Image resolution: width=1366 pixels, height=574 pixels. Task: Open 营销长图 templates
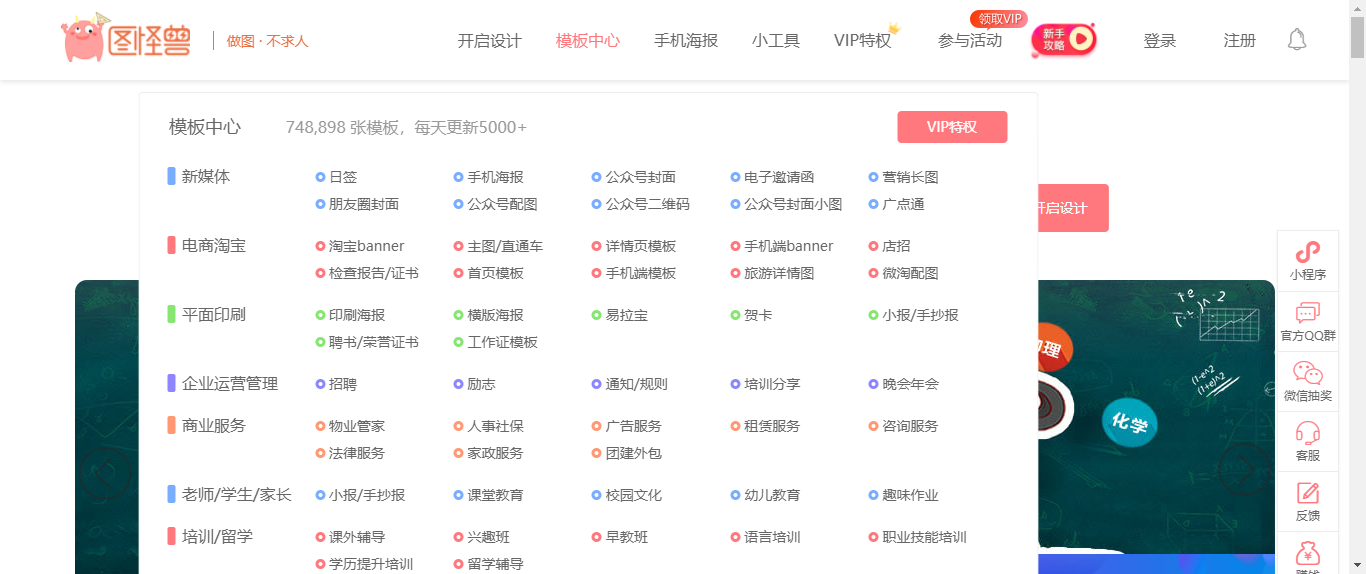click(x=910, y=177)
